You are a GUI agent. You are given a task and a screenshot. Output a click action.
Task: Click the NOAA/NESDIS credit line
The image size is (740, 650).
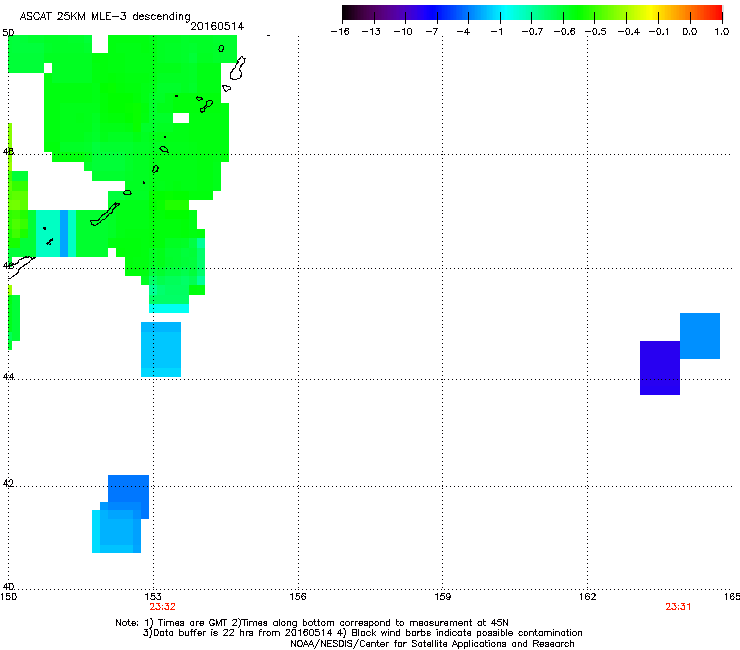(x=432, y=643)
